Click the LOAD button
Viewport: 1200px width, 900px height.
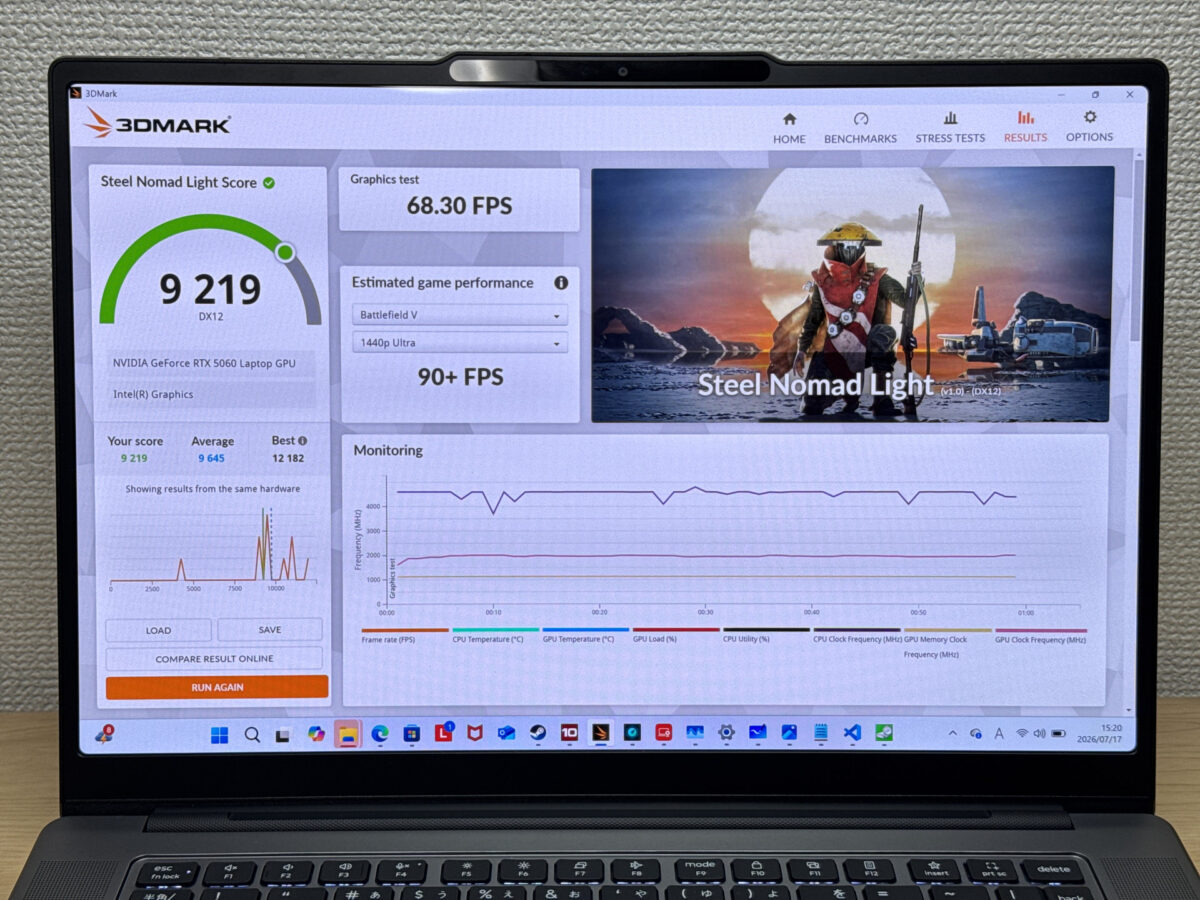coord(158,630)
